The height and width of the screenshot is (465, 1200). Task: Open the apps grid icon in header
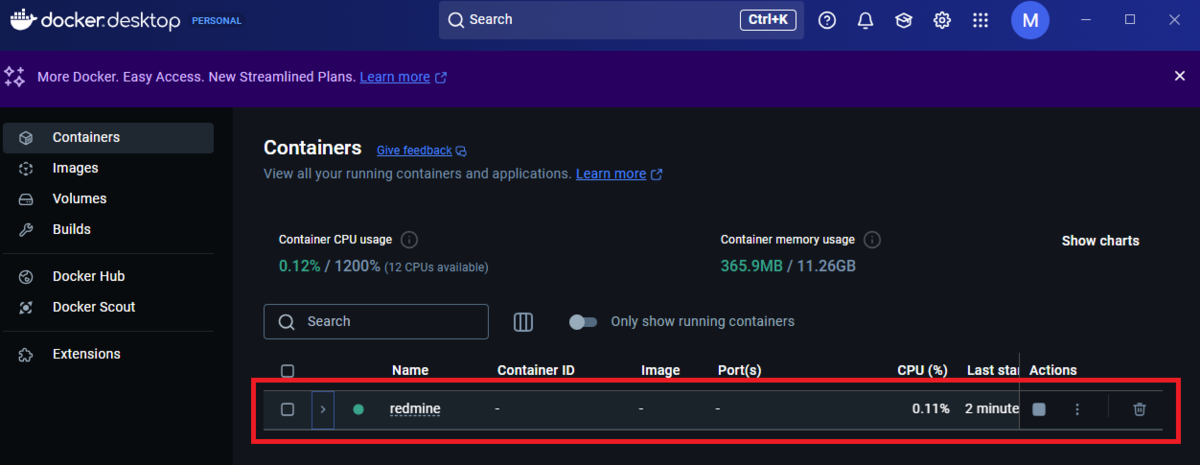coord(980,20)
